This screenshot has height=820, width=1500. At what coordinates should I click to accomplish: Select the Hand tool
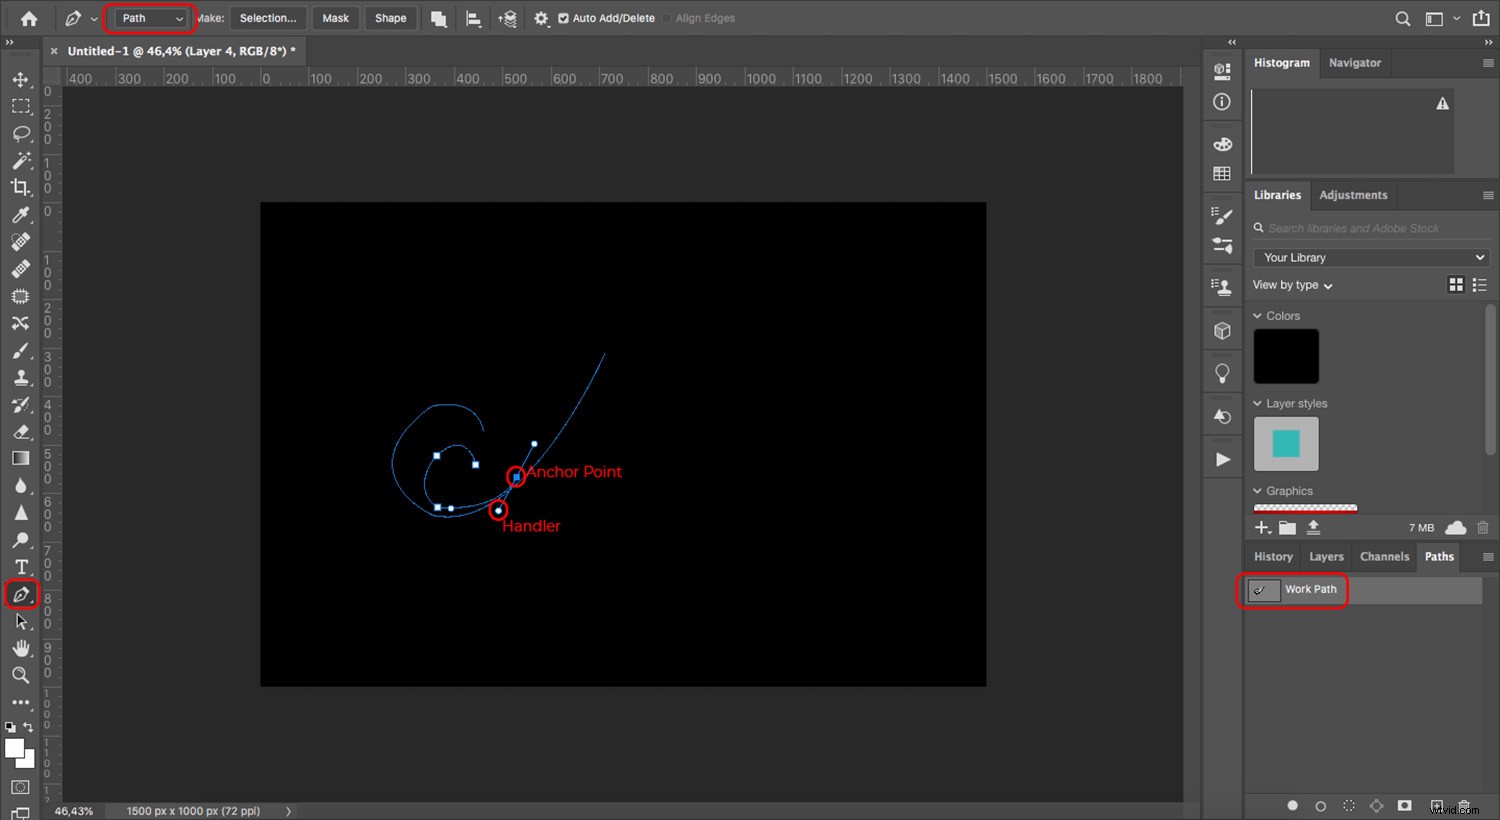point(21,647)
